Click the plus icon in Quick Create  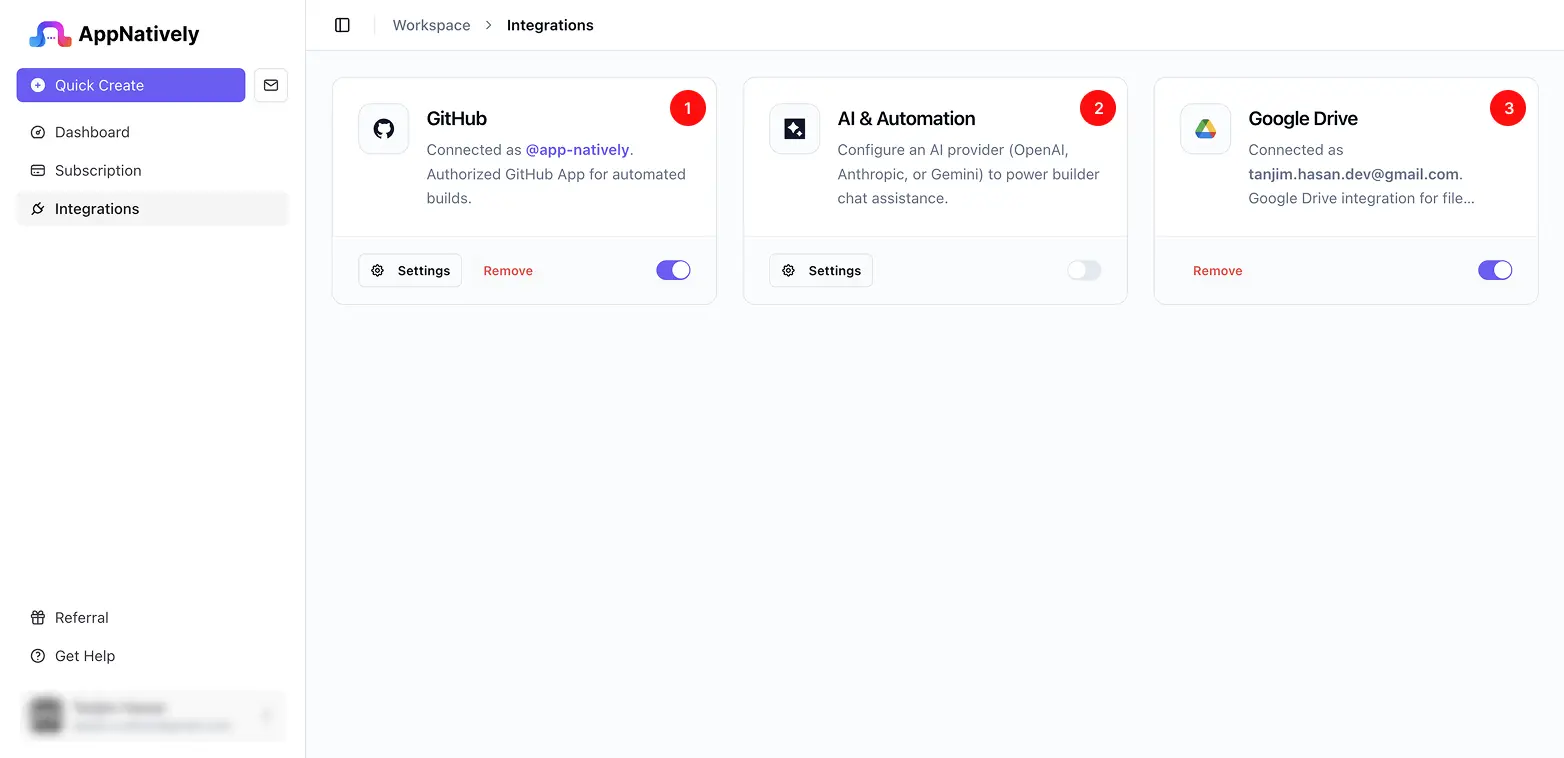[x=38, y=85]
